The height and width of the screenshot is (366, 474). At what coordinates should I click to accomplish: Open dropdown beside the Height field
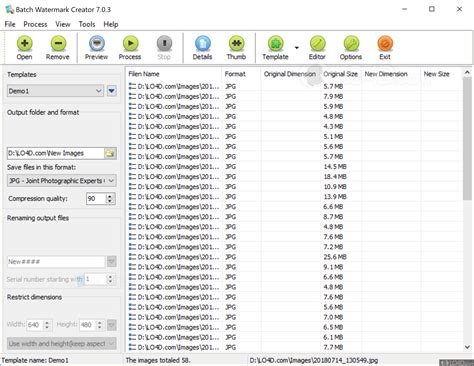coord(112,325)
